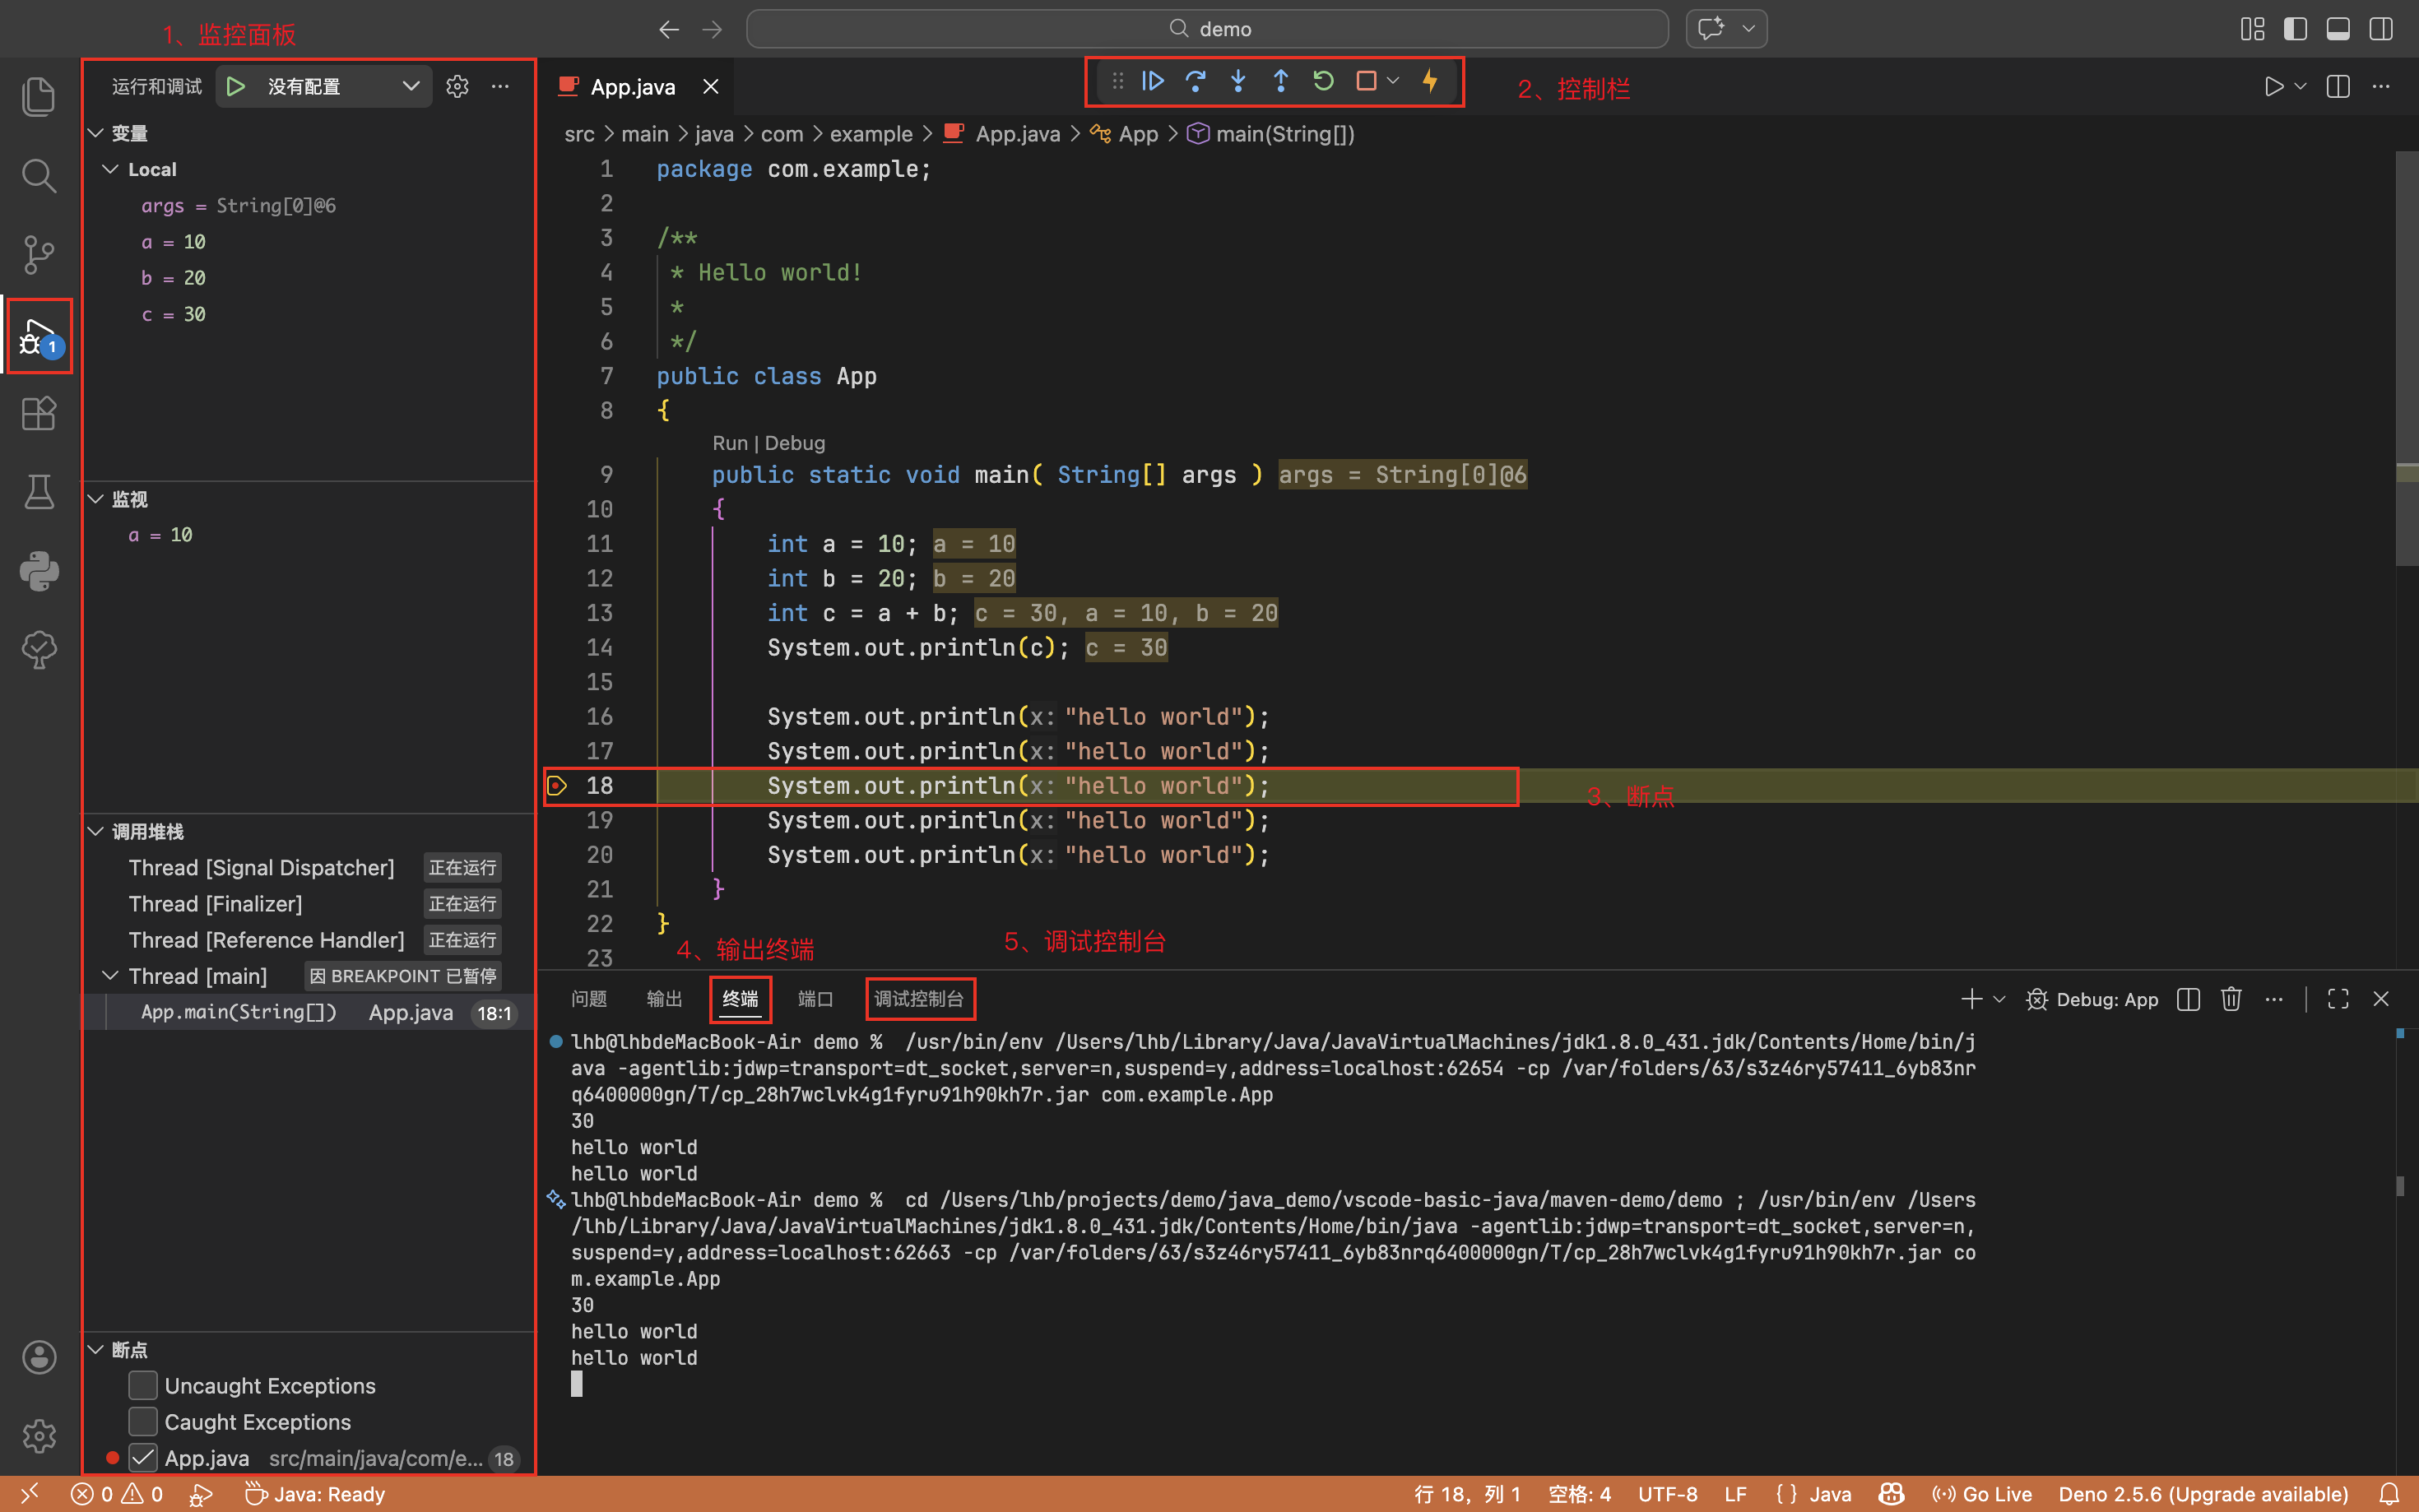Viewport: 2419px width, 1512px height.
Task: Open stop button dropdown arrow
Action: pos(1393,82)
